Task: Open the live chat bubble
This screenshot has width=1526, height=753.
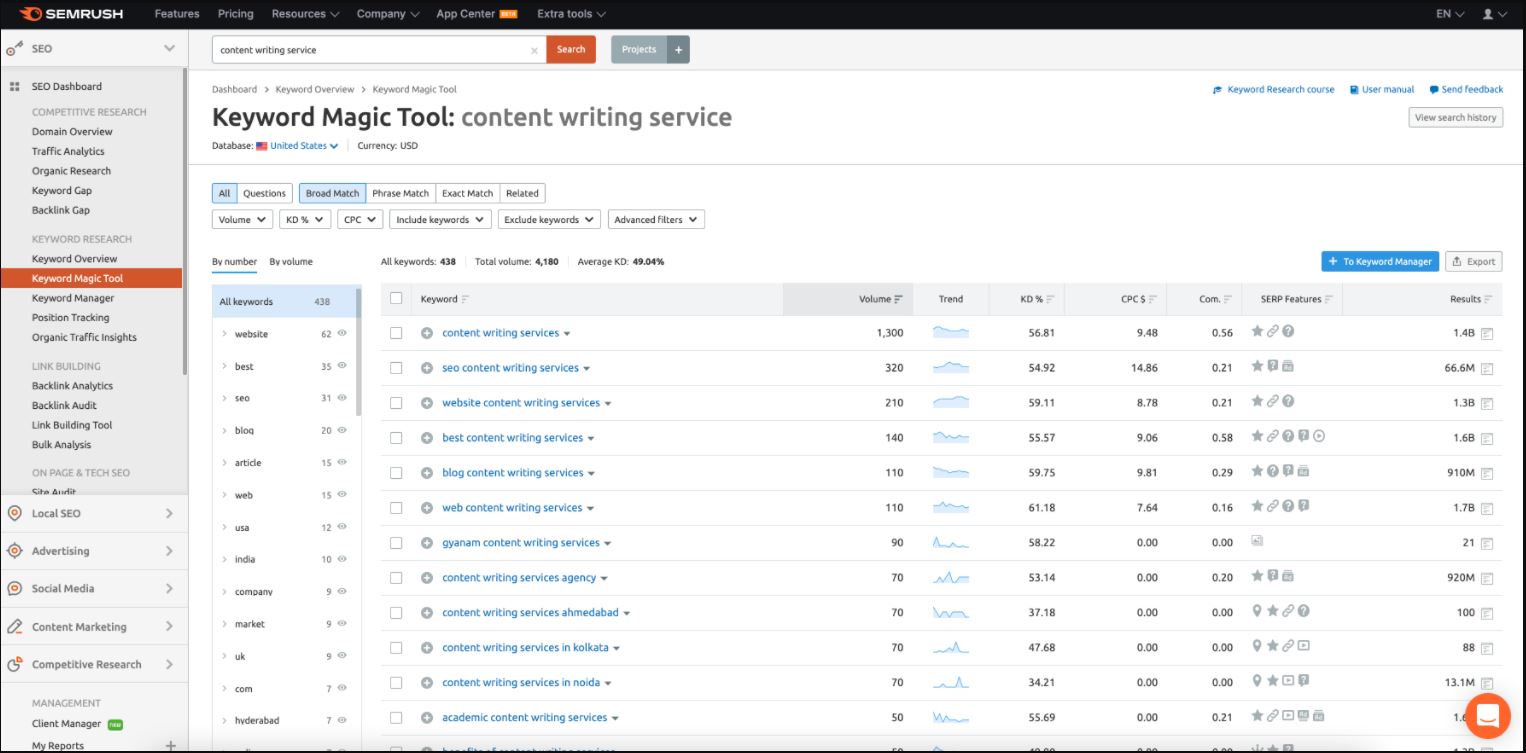Action: tap(1487, 716)
